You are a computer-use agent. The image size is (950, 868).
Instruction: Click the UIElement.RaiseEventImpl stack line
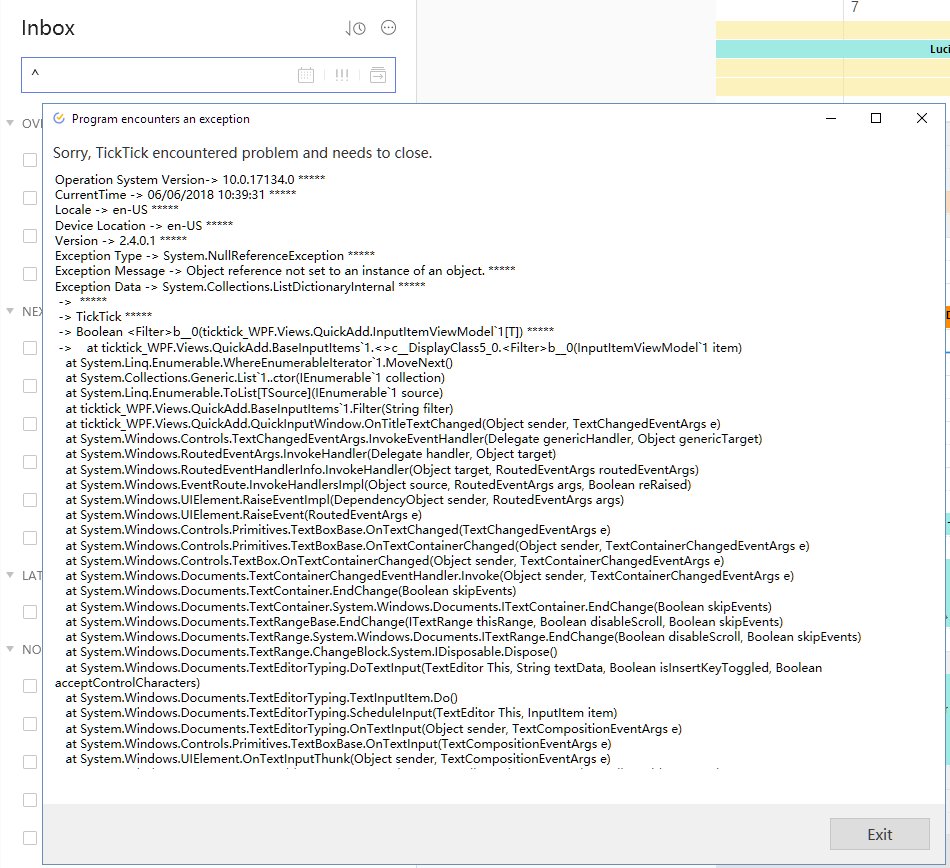pos(345,500)
